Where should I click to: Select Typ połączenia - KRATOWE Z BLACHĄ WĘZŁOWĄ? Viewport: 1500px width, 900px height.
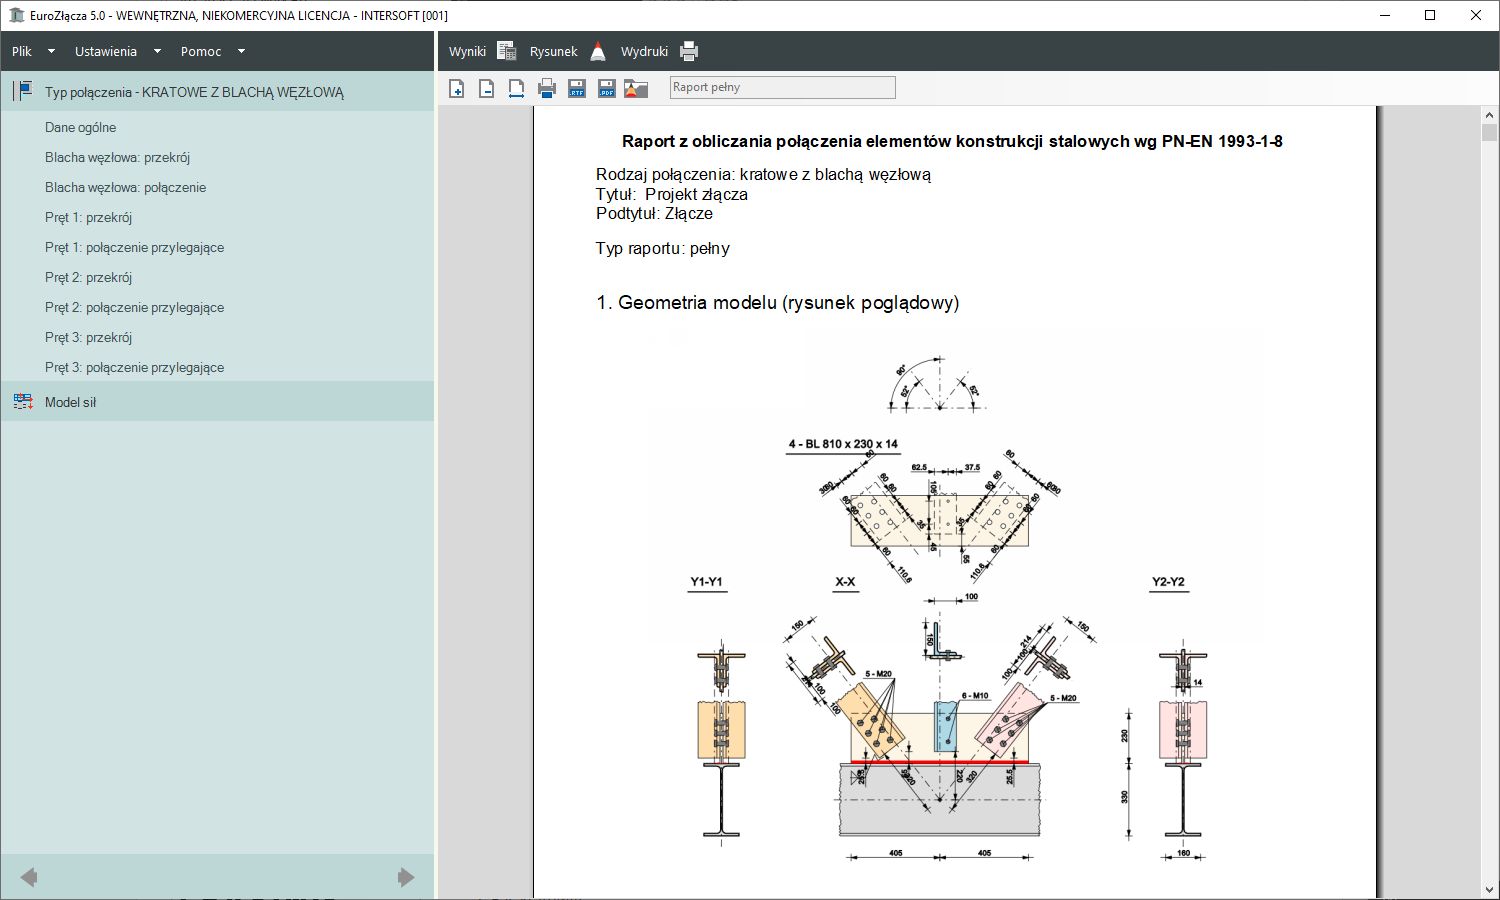pos(217,91)
